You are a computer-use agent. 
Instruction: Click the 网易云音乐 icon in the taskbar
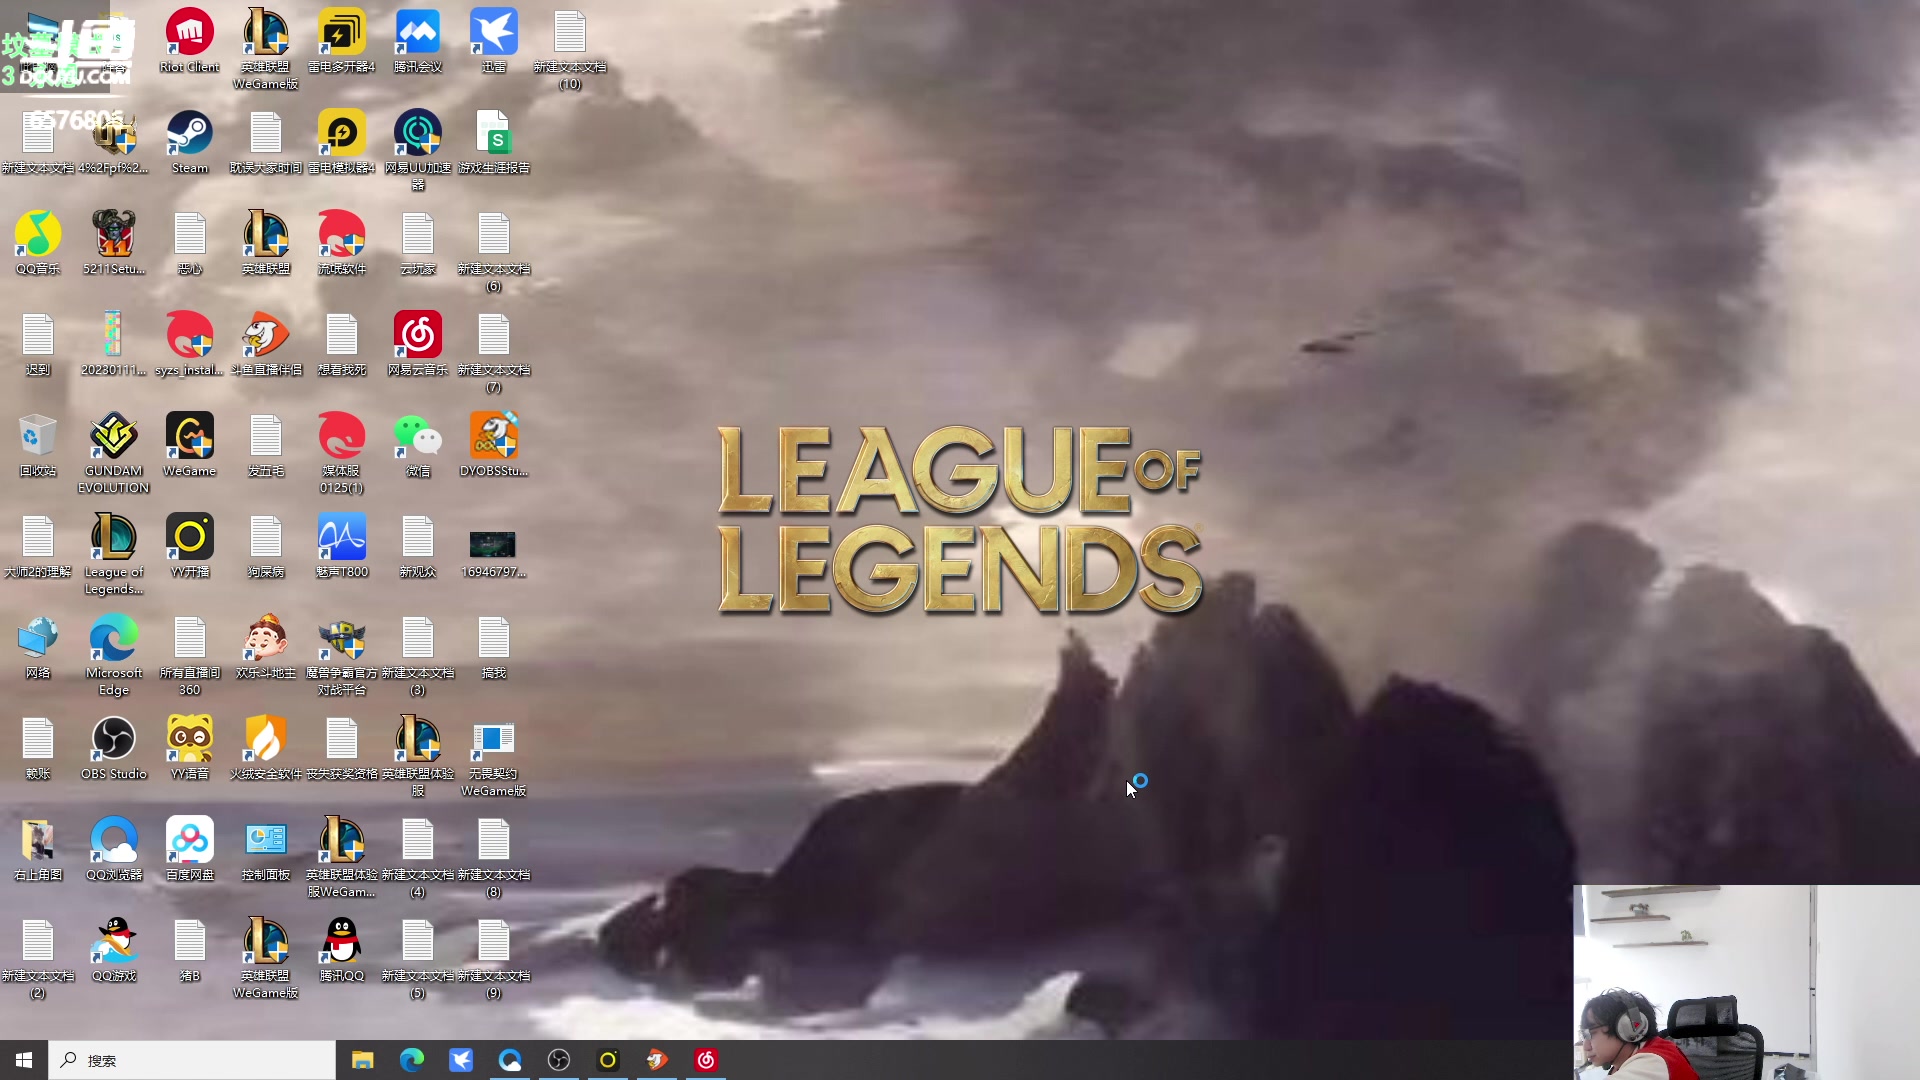706,1060
